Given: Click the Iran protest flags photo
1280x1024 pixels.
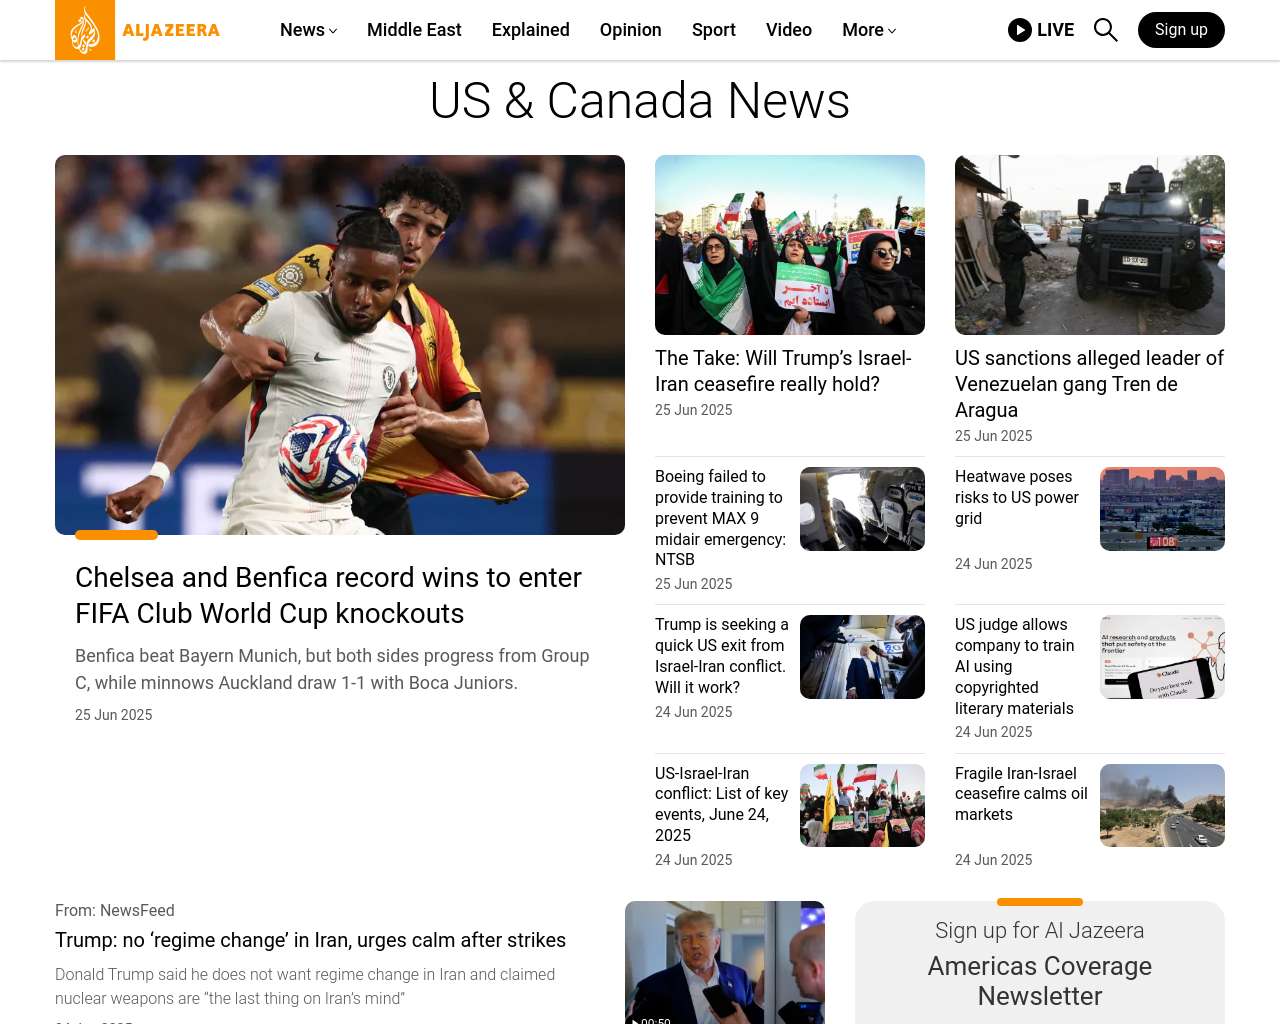Looking at the screenshot, I should click(790, 245).
